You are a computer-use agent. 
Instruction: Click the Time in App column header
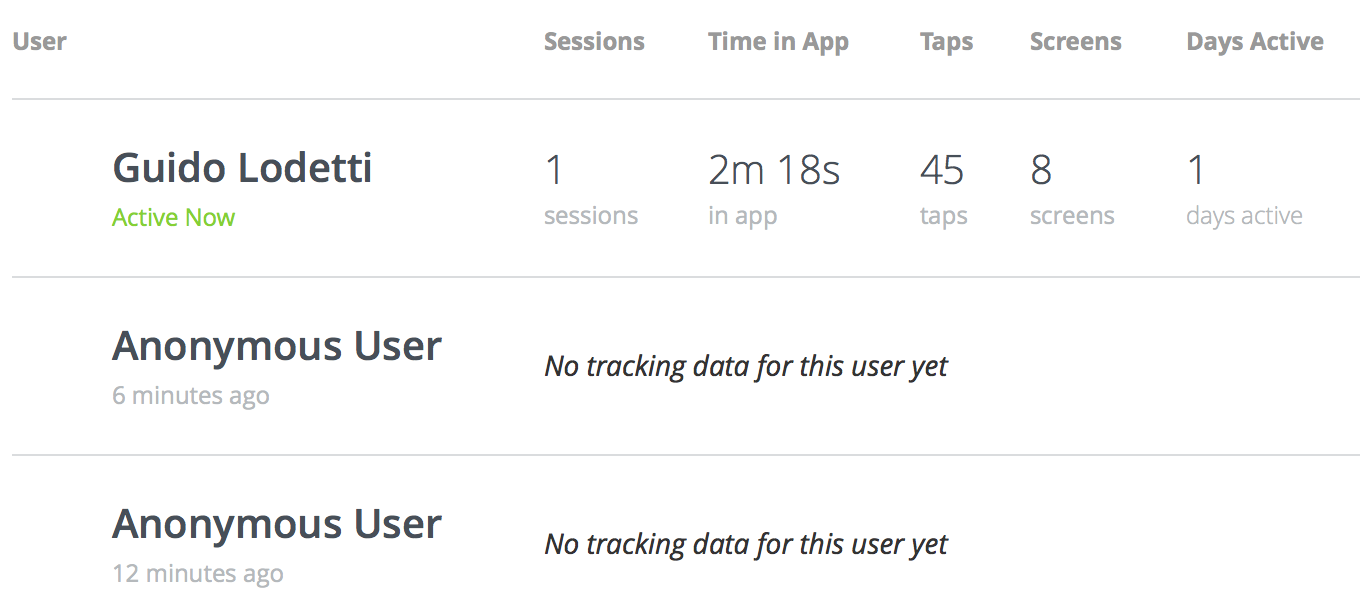(778, 42)
